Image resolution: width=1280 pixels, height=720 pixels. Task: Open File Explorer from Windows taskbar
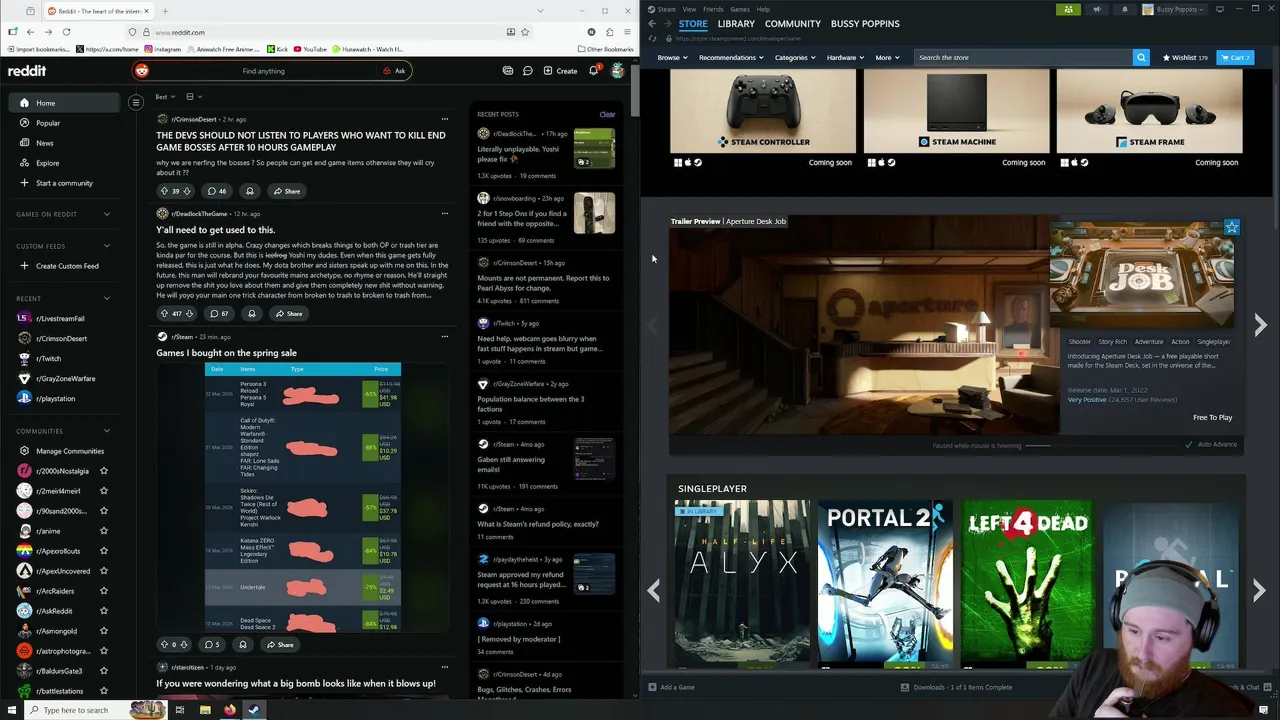click(x=205, y=710)
